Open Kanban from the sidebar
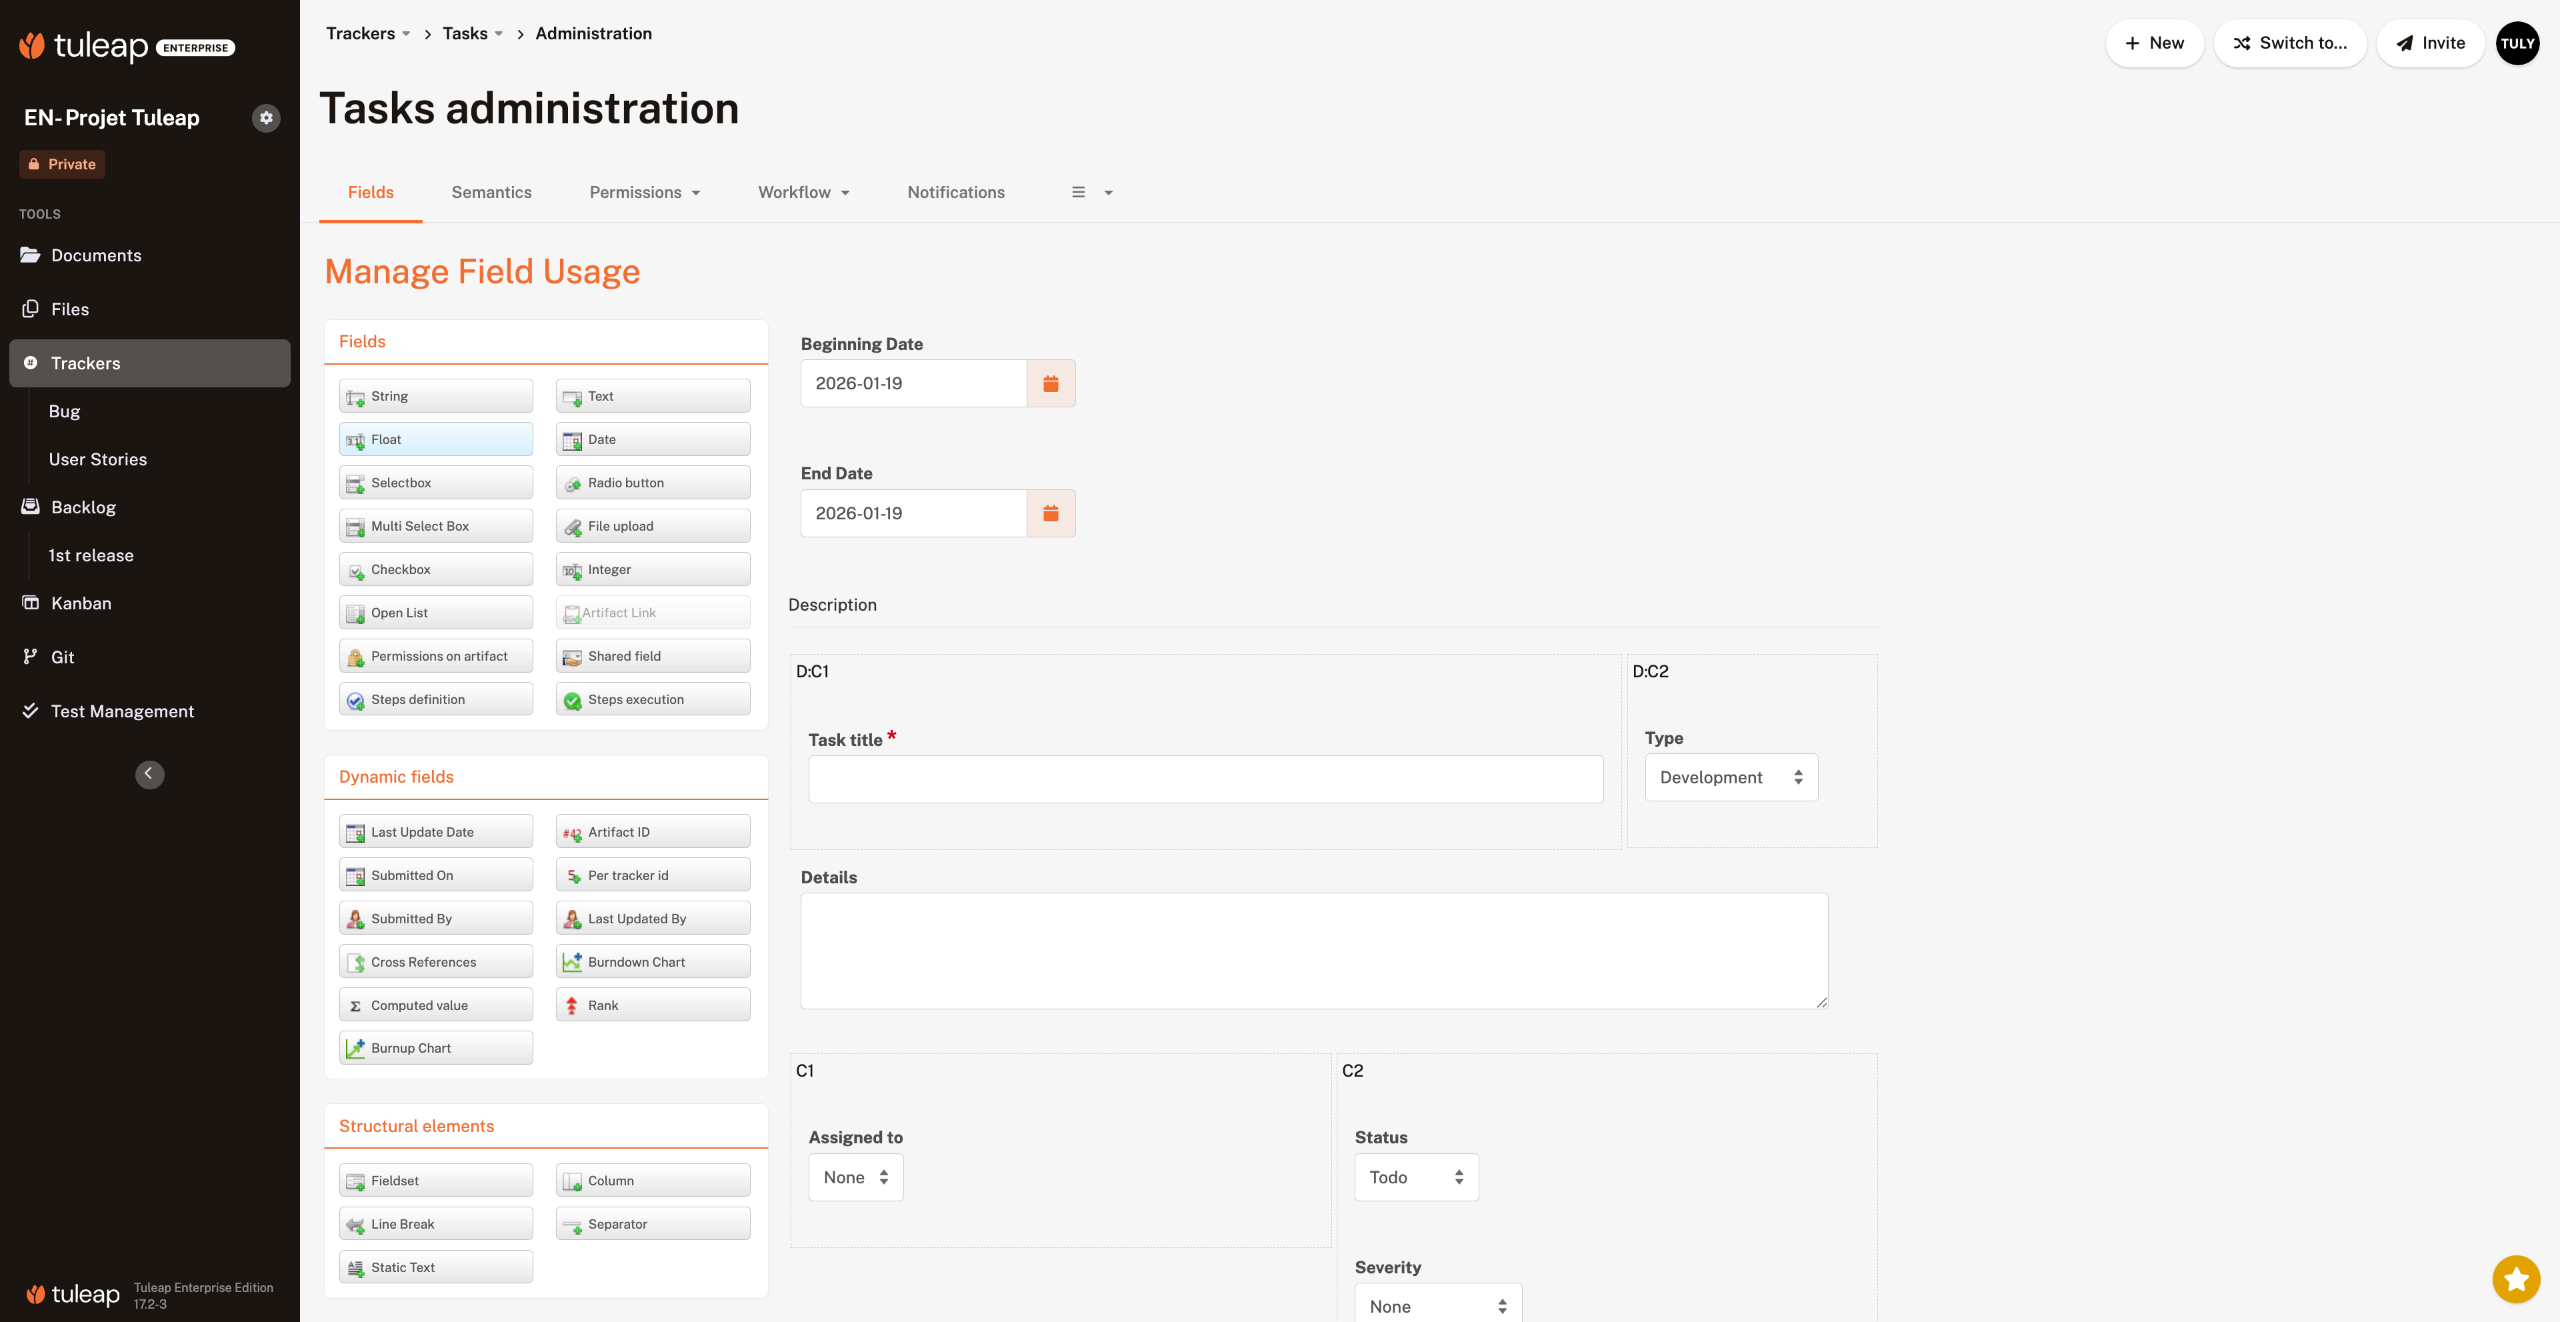 pyautogui.click(x=81, y=603)
